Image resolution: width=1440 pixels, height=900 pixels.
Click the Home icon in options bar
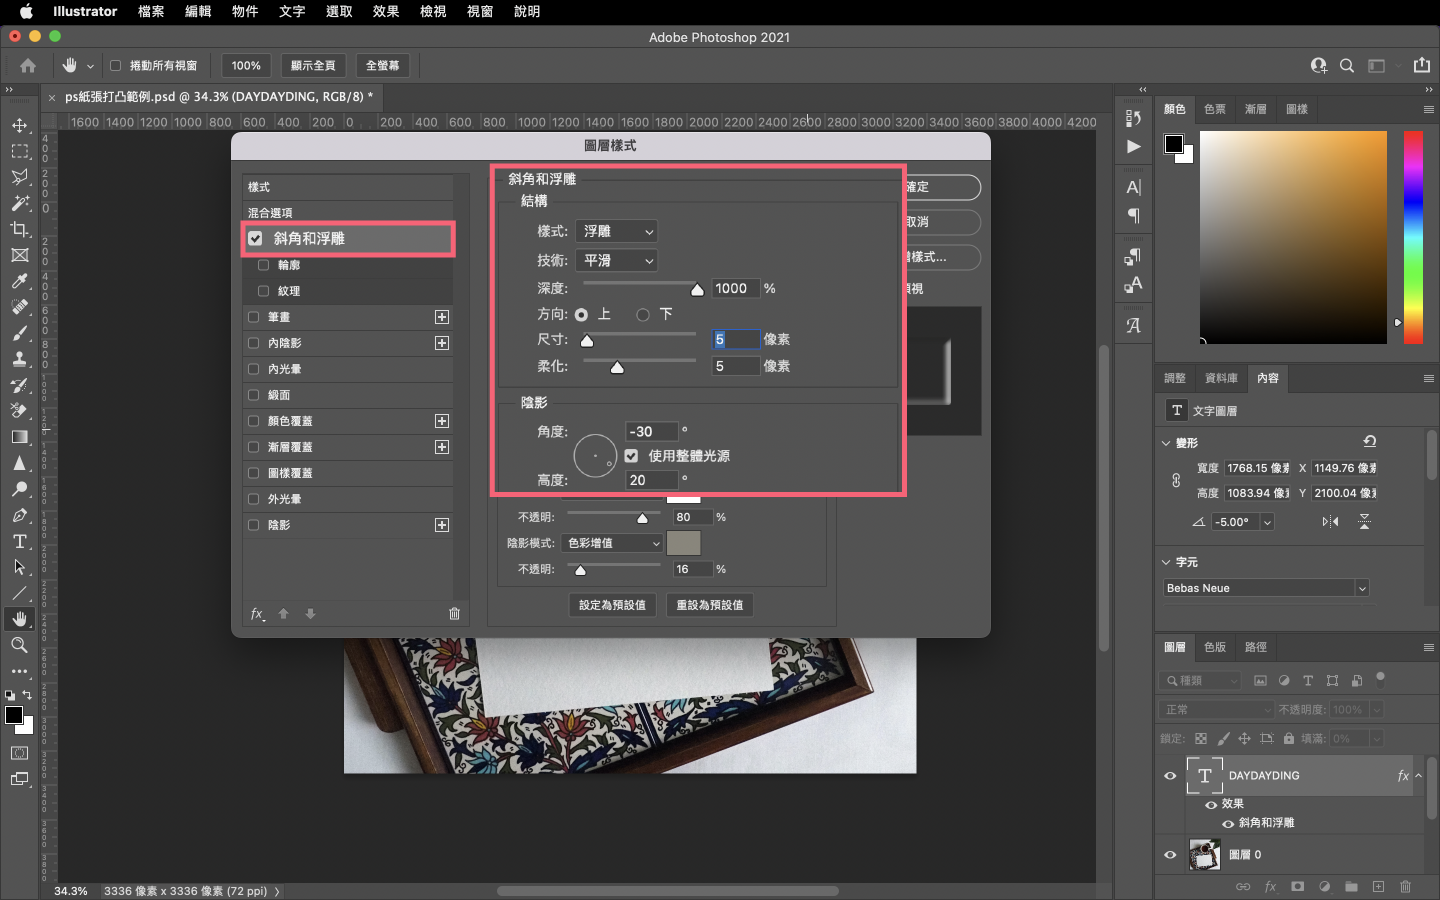(x=28, y=66)
